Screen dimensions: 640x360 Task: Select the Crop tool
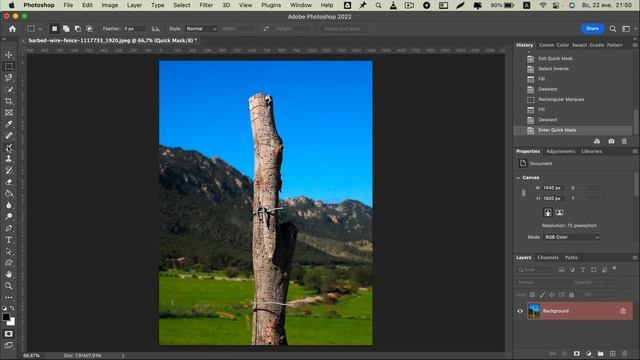9,101
